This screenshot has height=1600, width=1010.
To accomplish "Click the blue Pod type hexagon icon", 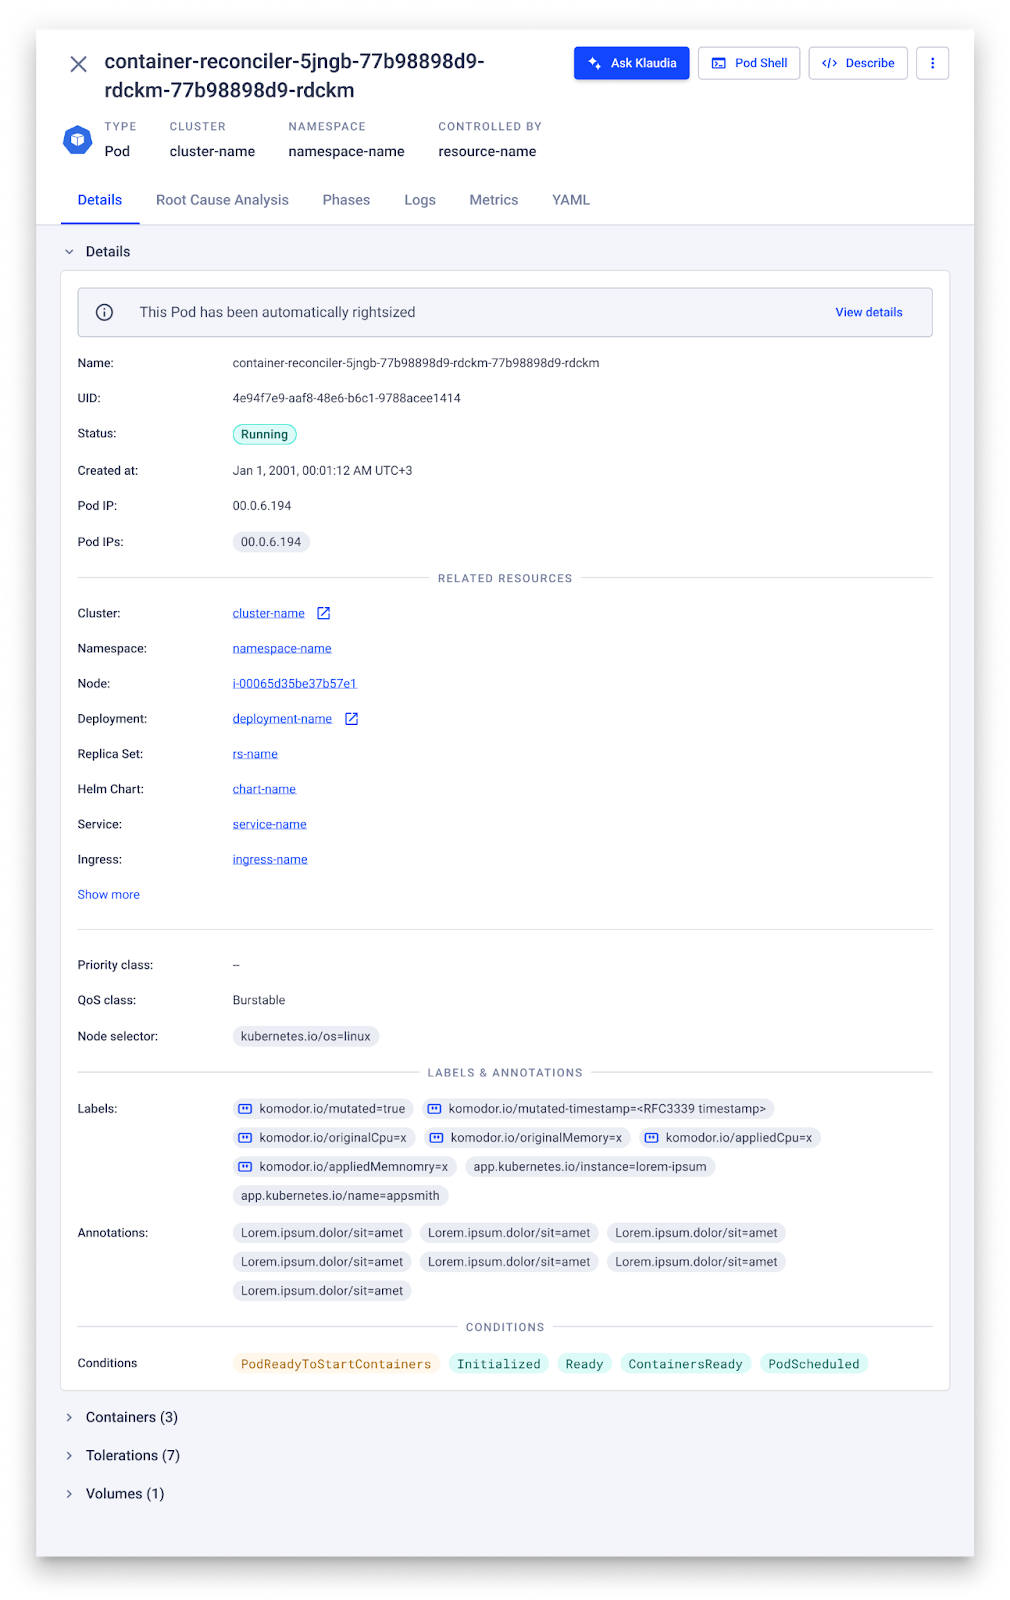I will click(78, 140).
